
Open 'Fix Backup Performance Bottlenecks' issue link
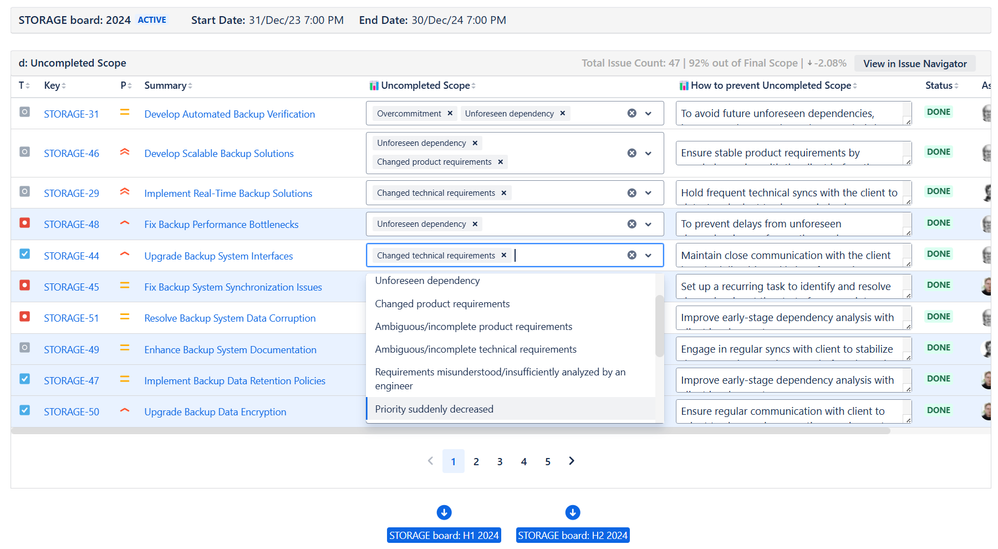(x=221, y=224)
